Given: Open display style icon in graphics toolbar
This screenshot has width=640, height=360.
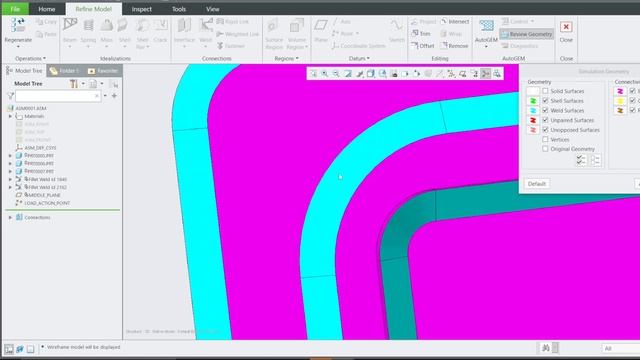Looking at the screenshot, I should pos(371,73).
